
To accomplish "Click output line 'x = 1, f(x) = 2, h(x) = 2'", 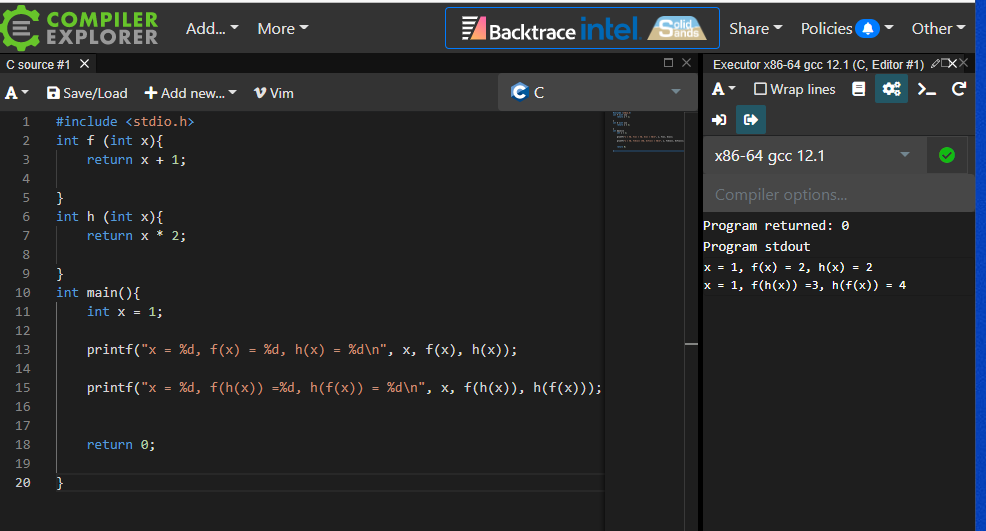I will (x=788, y=267).
